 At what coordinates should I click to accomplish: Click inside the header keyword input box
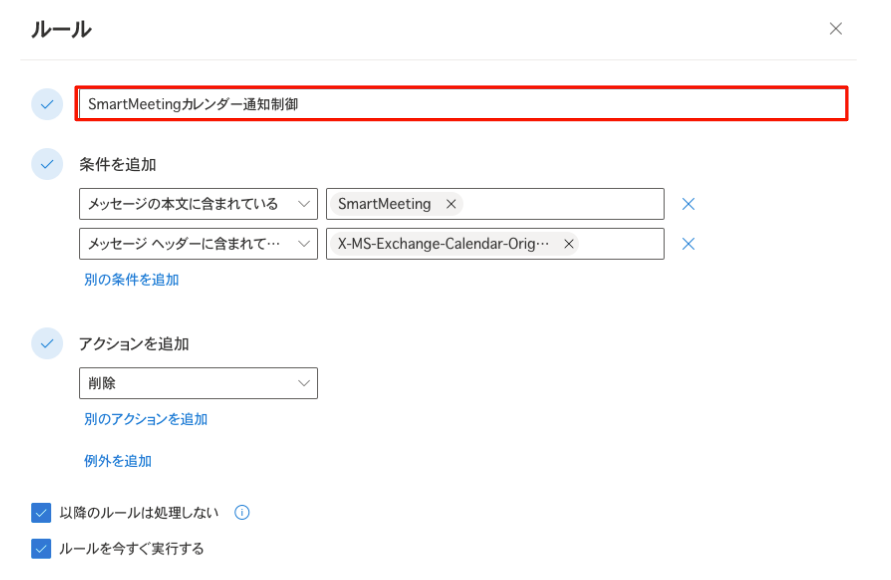click(621, 244)
